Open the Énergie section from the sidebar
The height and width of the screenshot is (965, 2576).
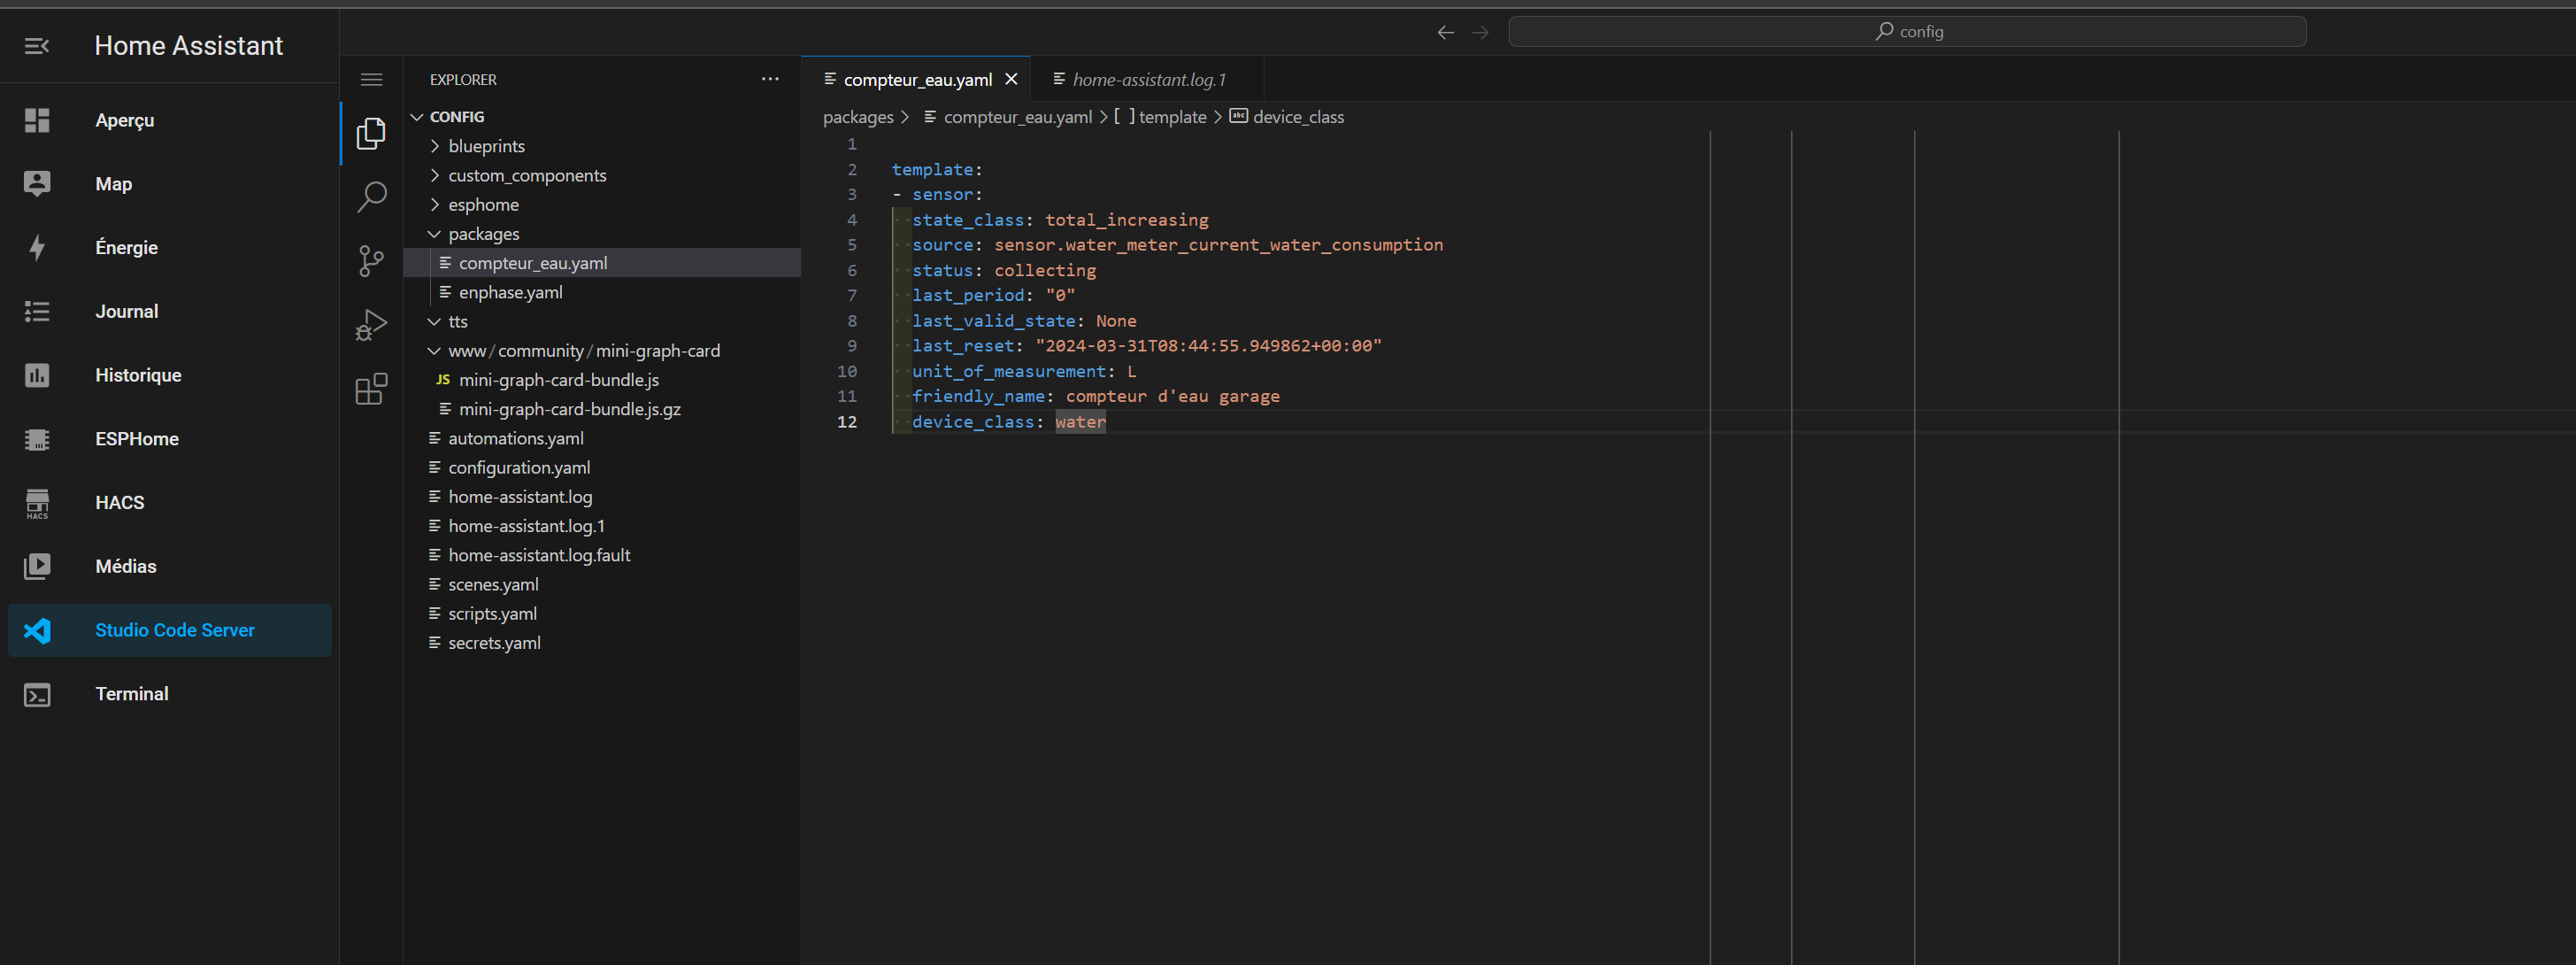coord(126,247)
